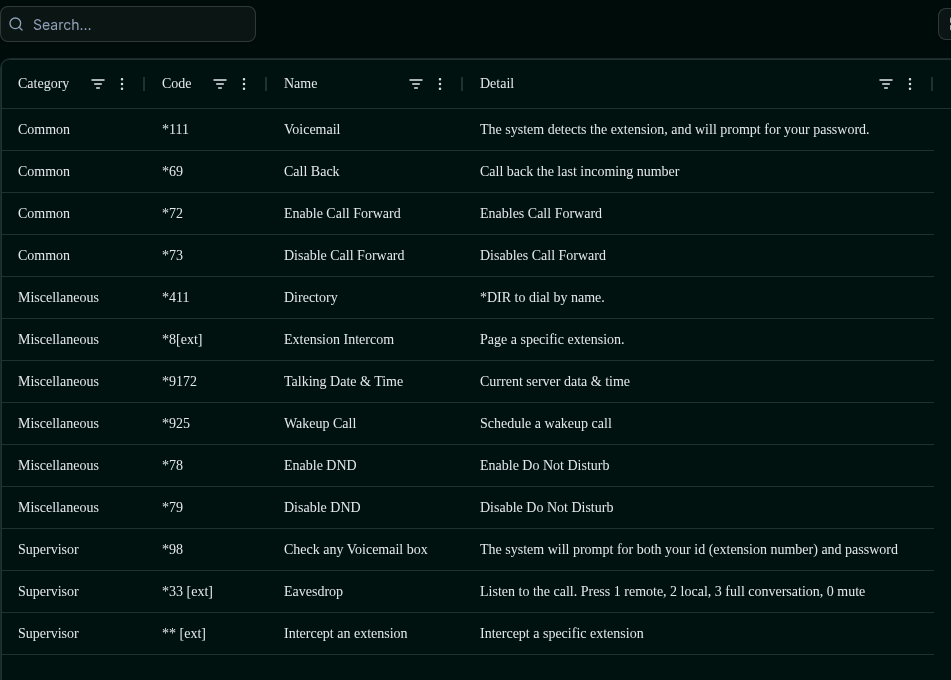Sort by the Code column header
Screen dimensions: 951x680
pos(176,84)
